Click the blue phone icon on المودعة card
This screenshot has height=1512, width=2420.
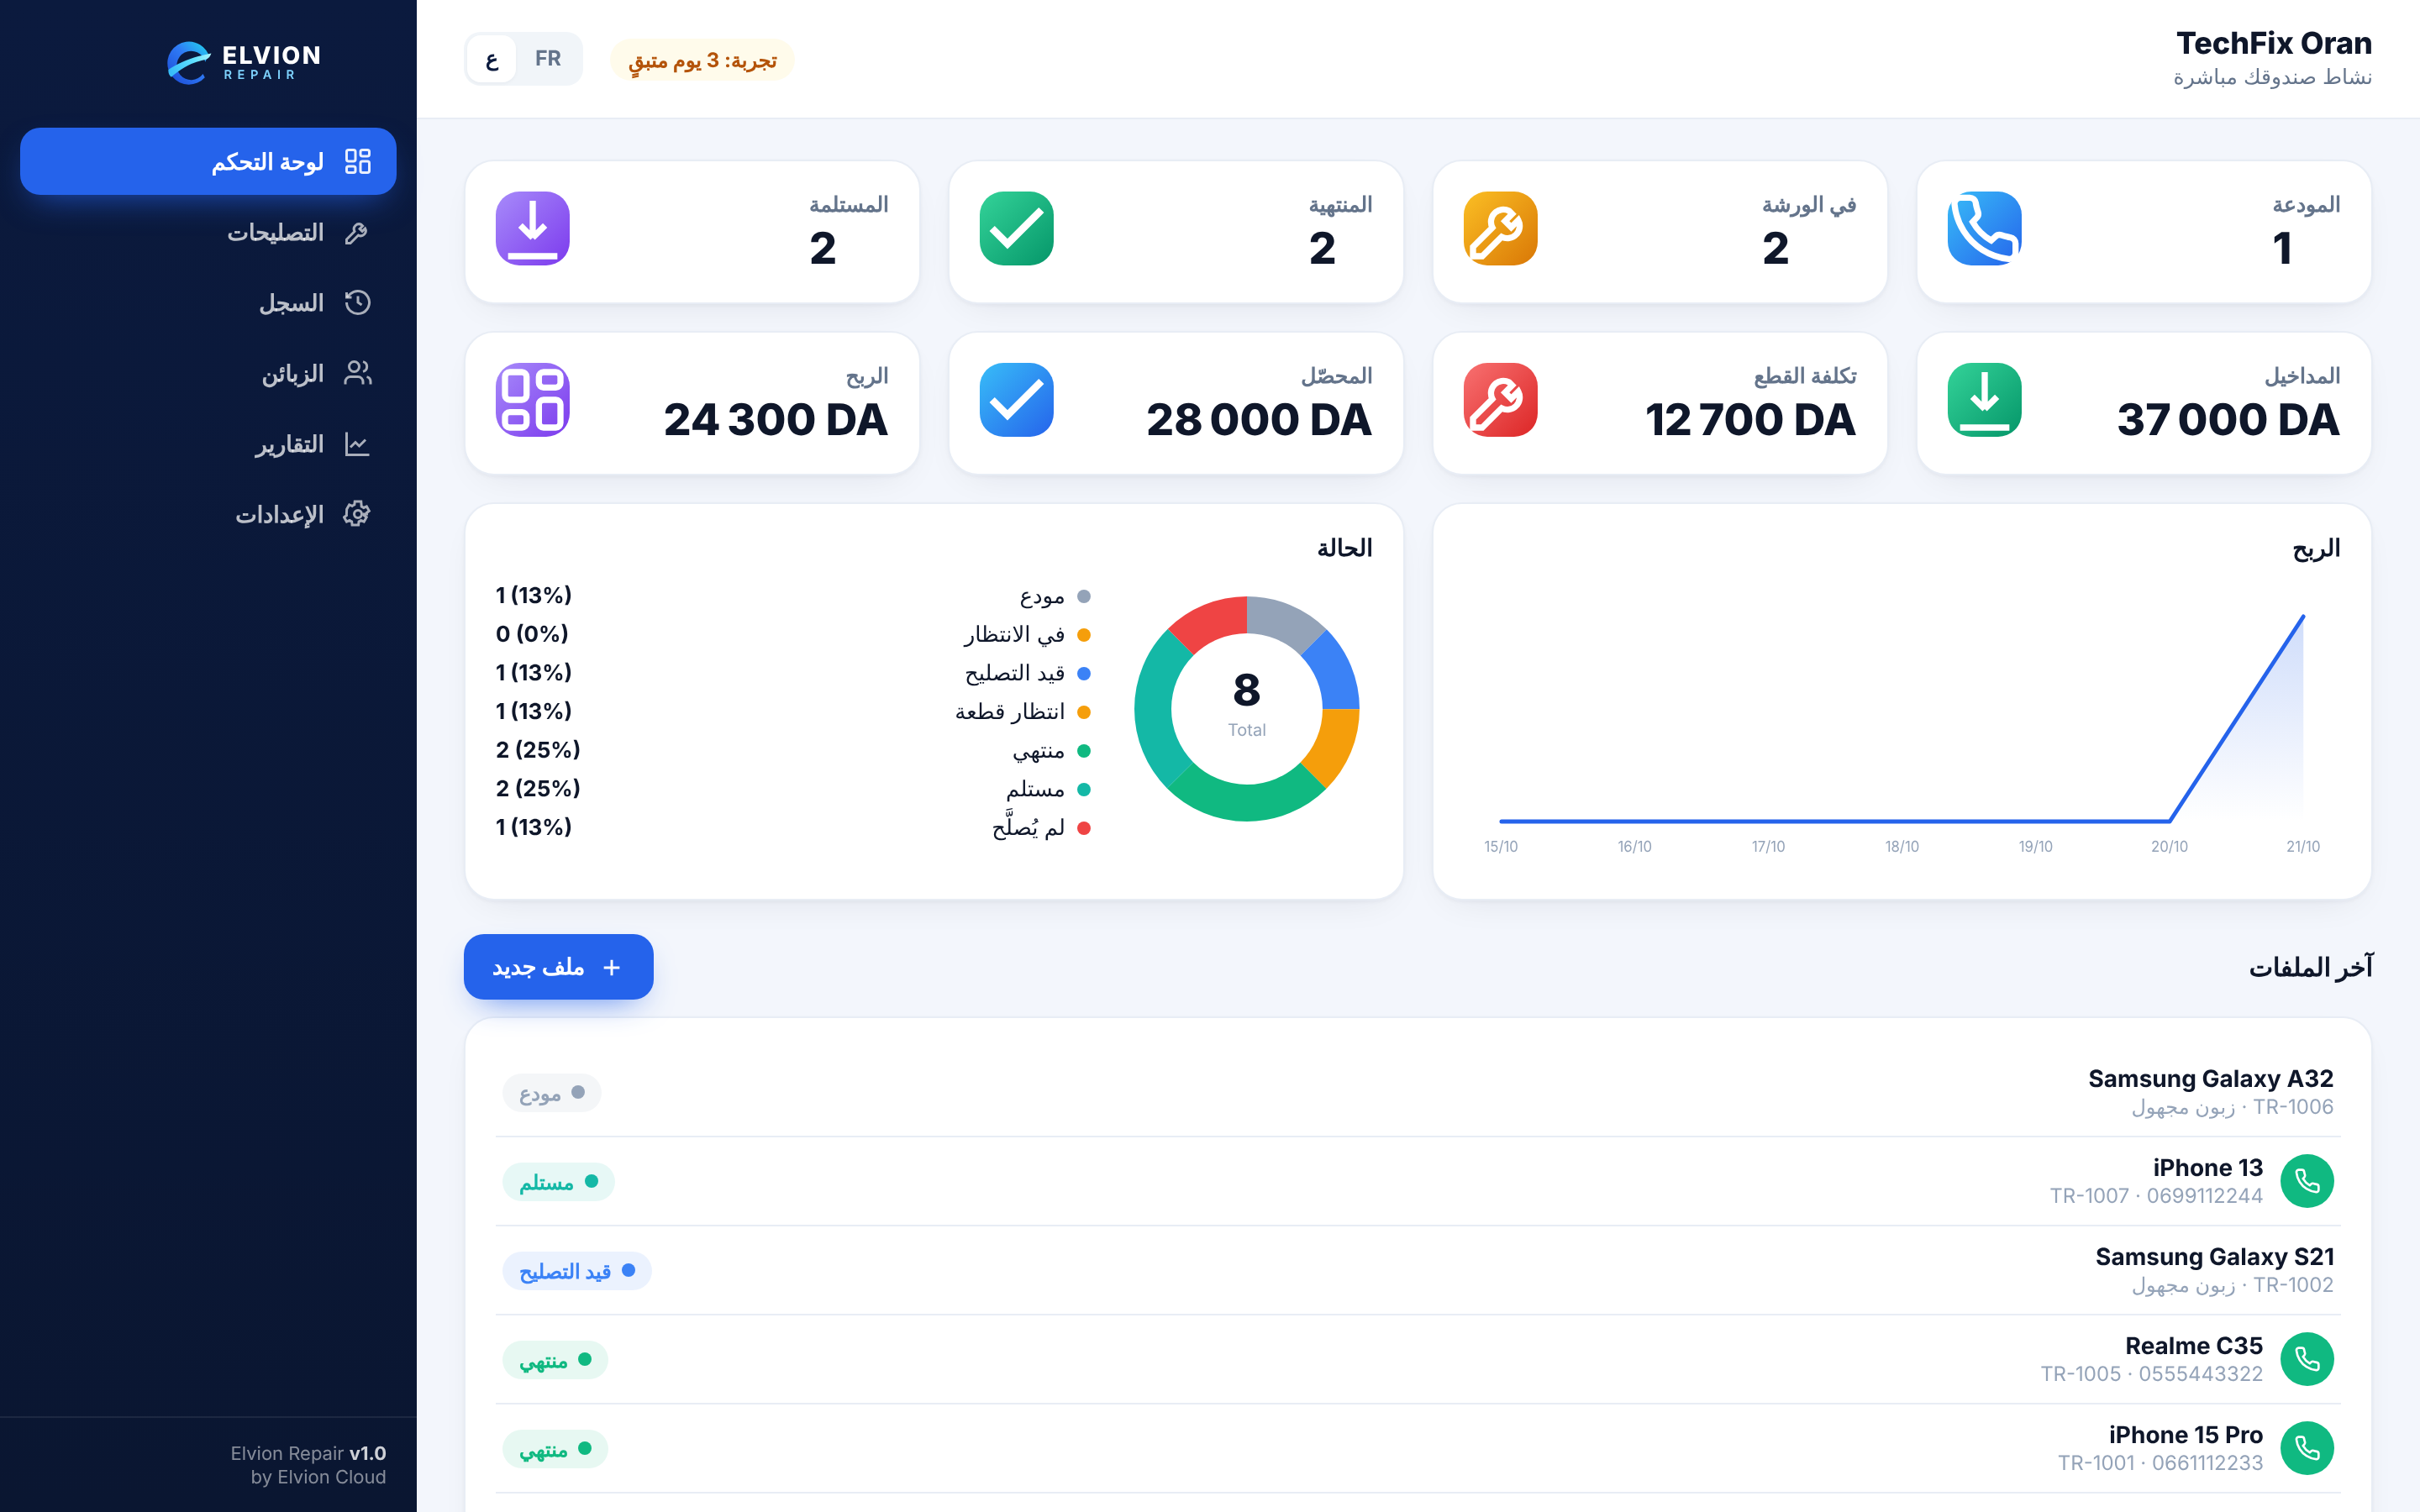click(x=1984, y=228)
